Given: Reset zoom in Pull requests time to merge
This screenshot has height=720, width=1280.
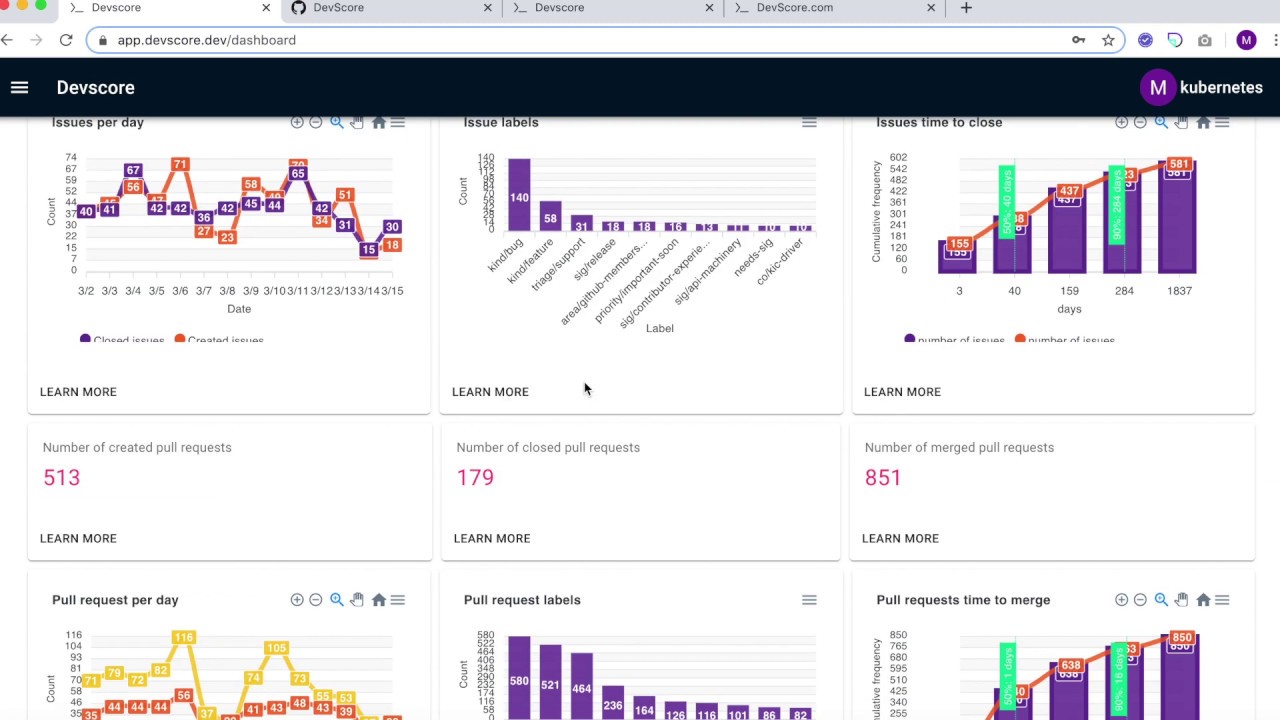Looking at the screenshot, I should [x=1203, y=600].
